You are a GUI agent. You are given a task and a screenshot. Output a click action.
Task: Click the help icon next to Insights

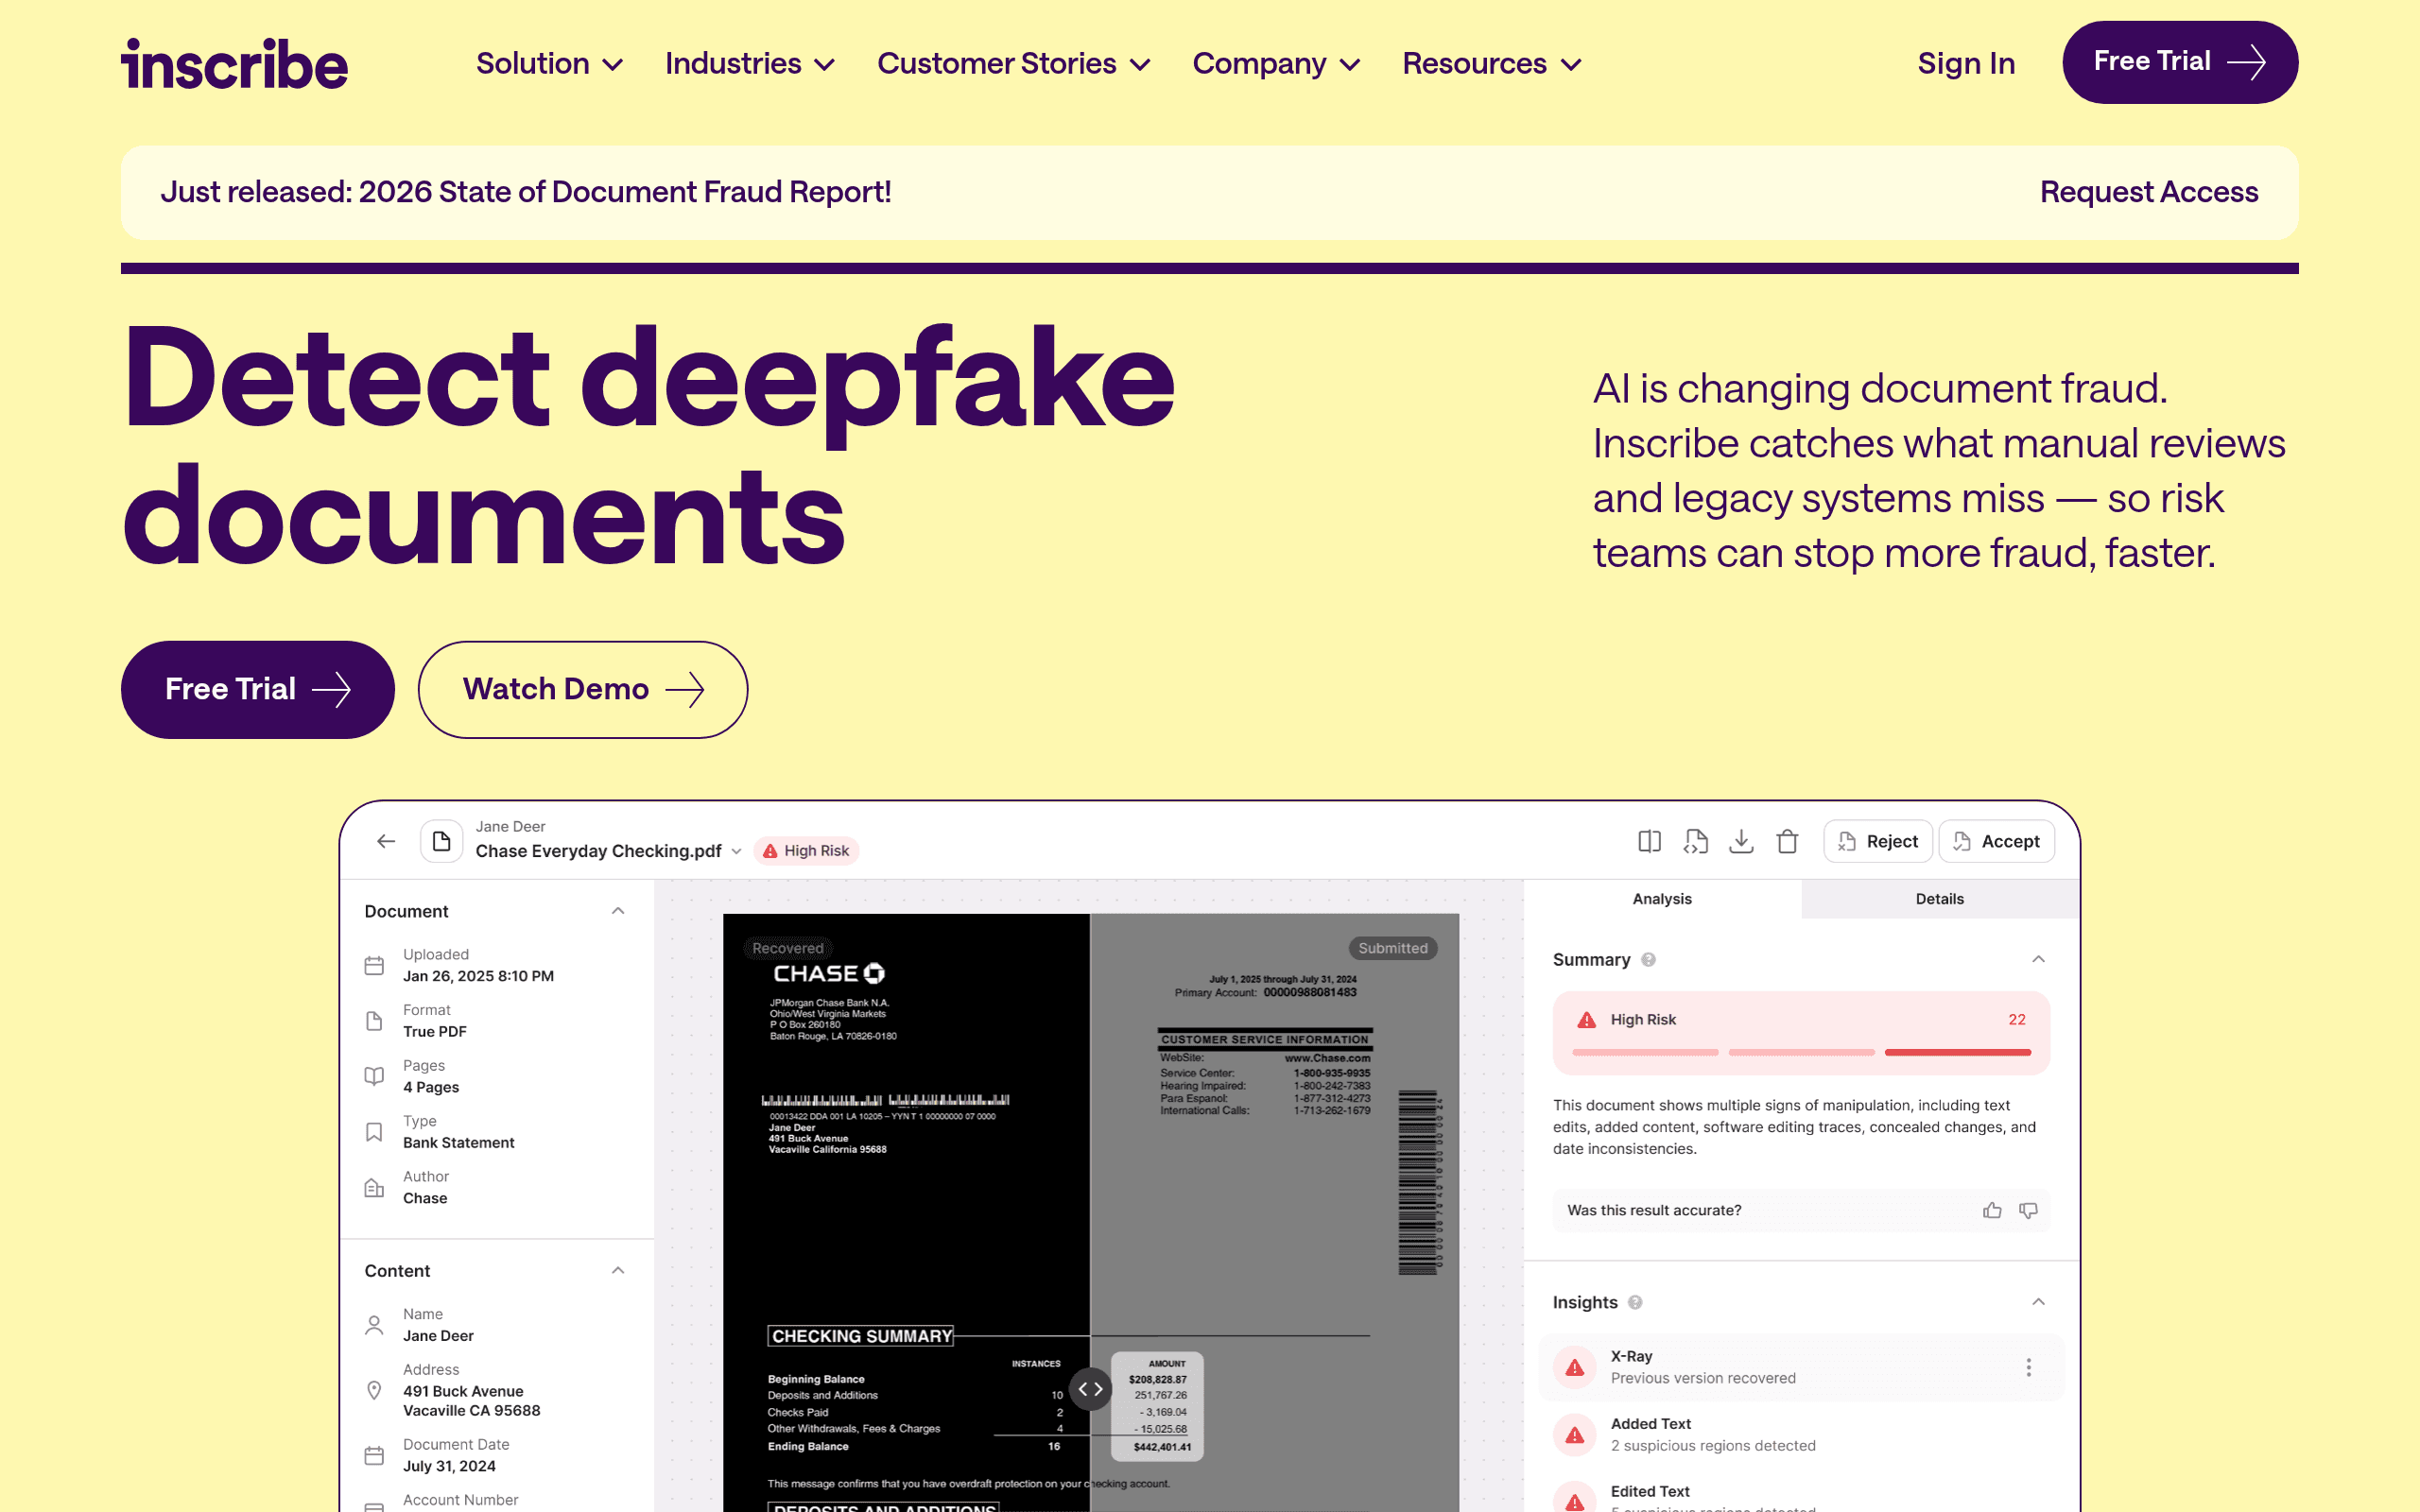(x=1635, y=1302)
